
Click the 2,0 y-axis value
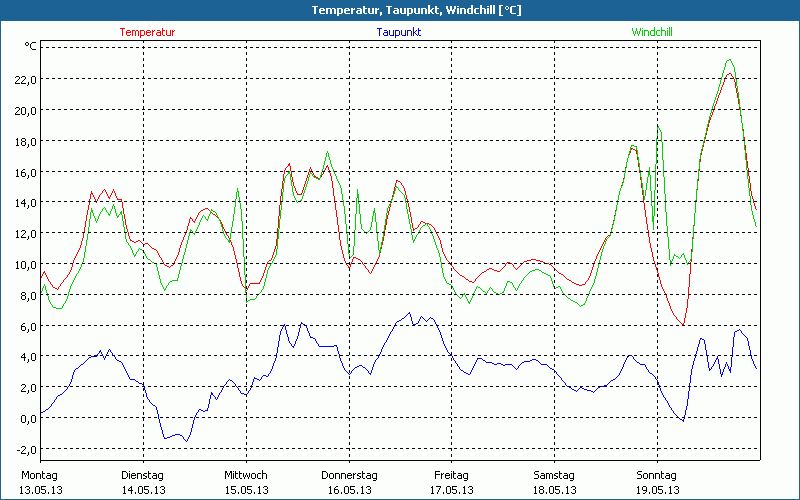click(x=29, y=388)
